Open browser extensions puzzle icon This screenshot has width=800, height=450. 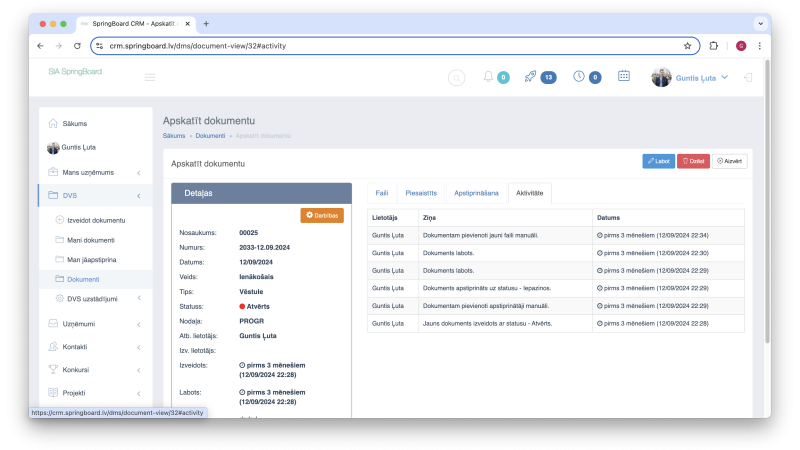click(x=713, y=46)
